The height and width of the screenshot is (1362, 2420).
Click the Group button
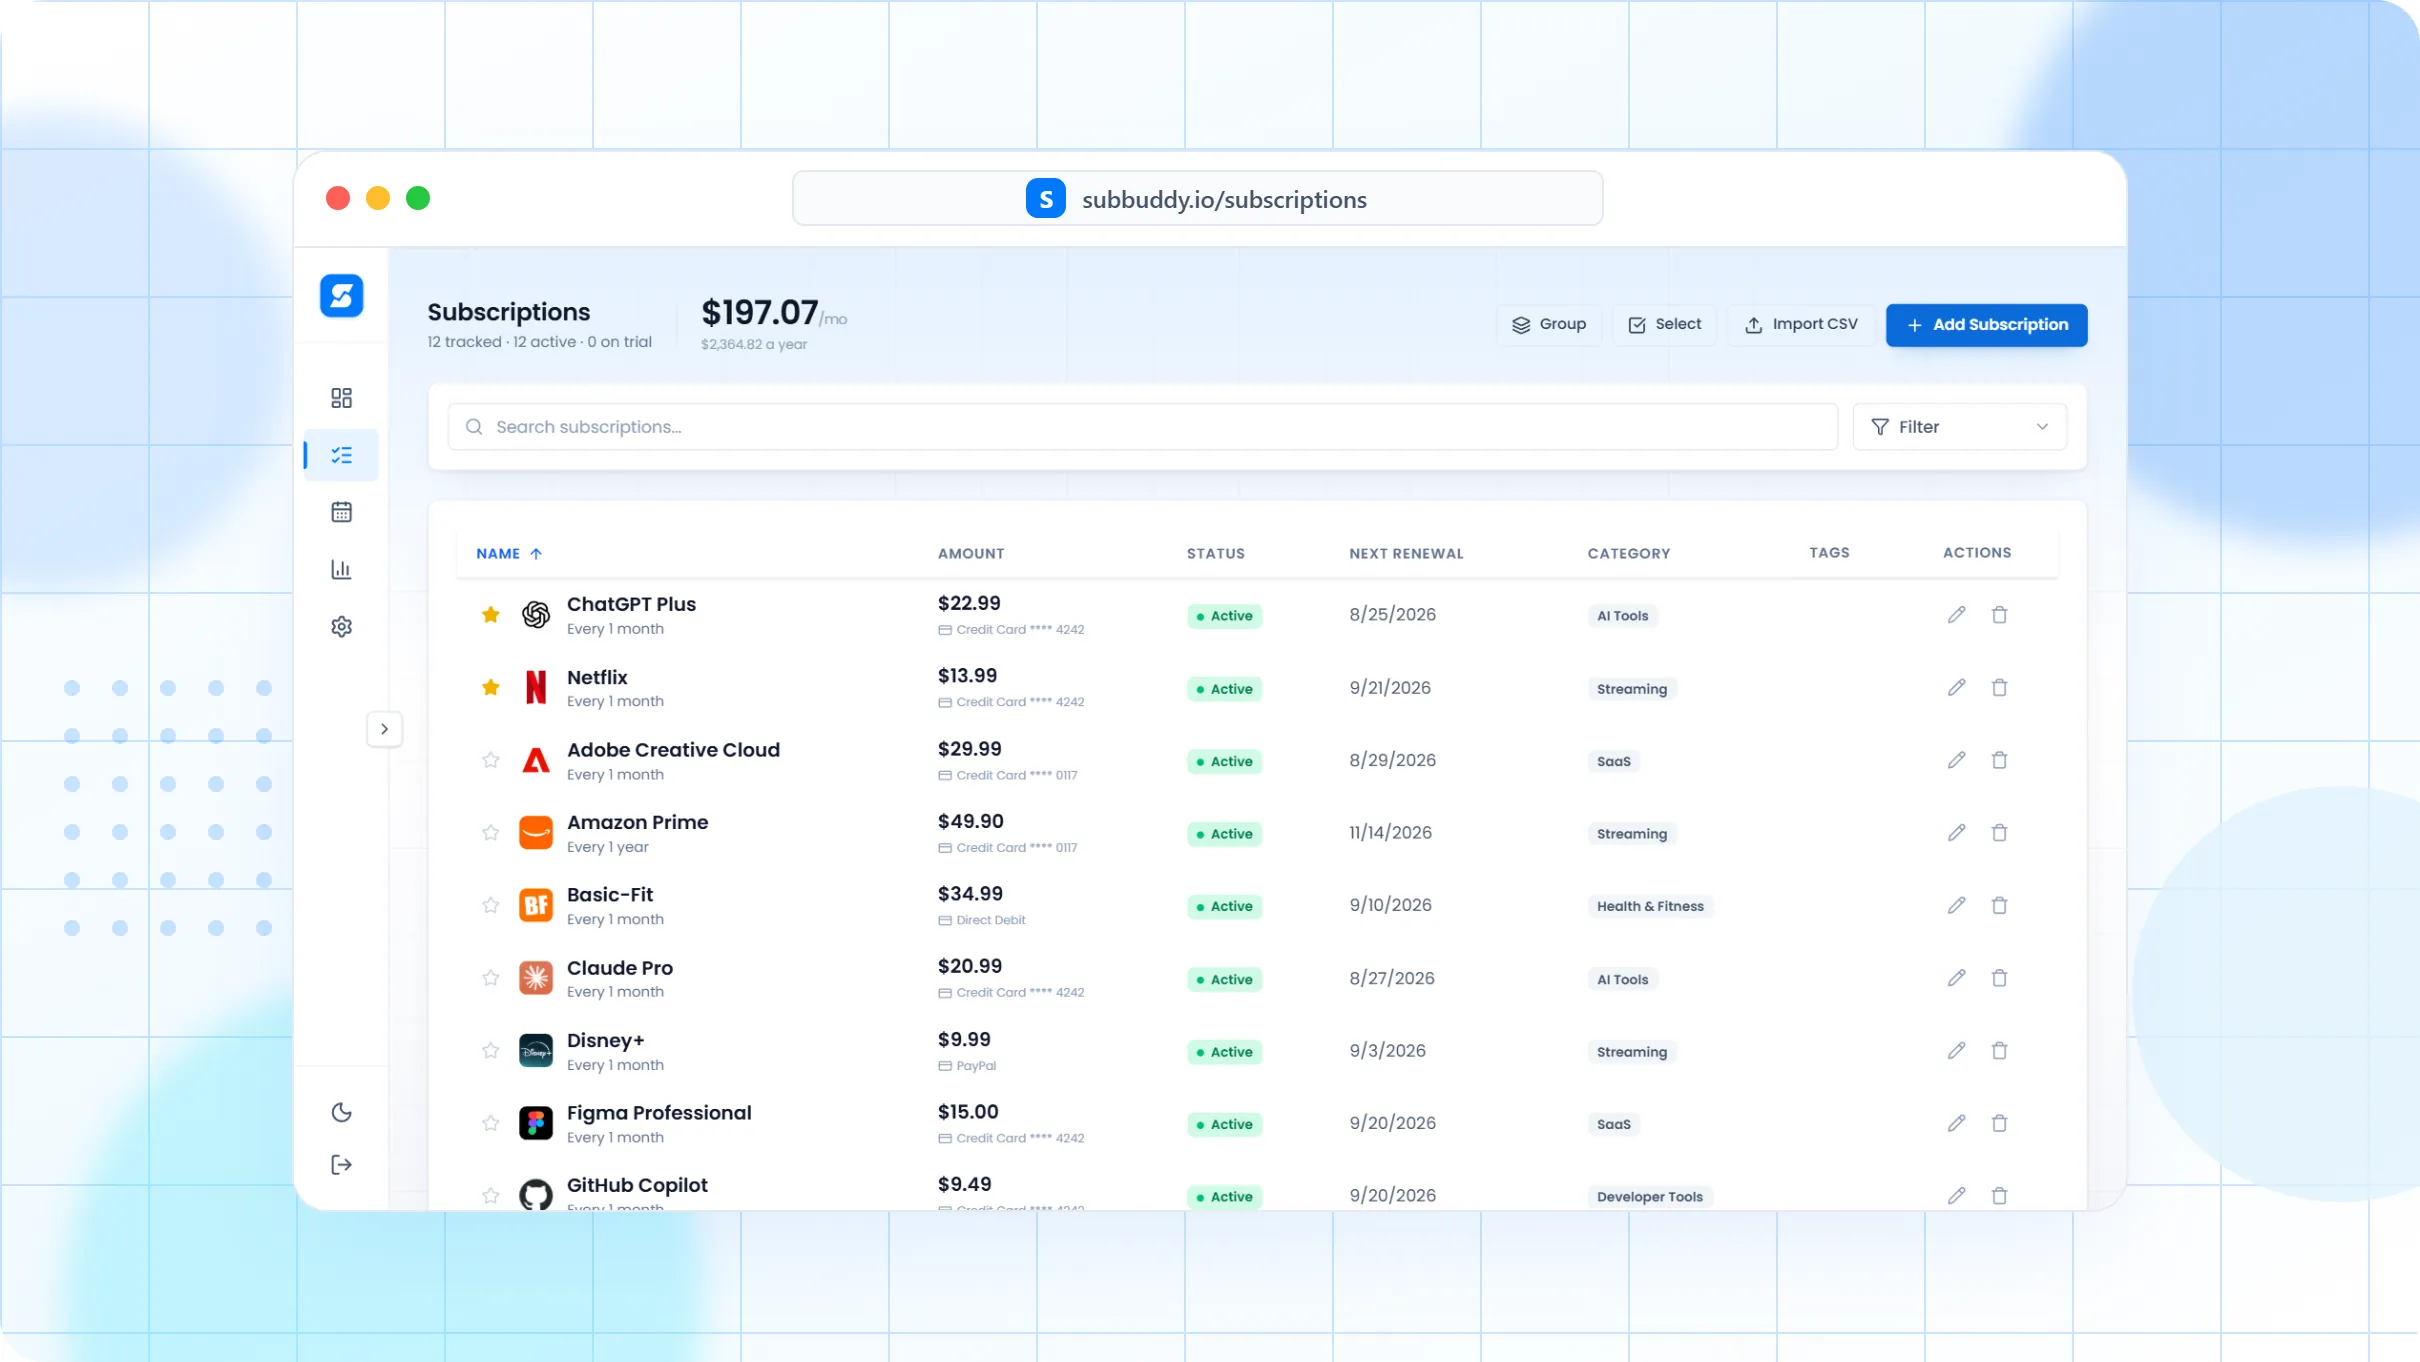[x=1549, y=325]
